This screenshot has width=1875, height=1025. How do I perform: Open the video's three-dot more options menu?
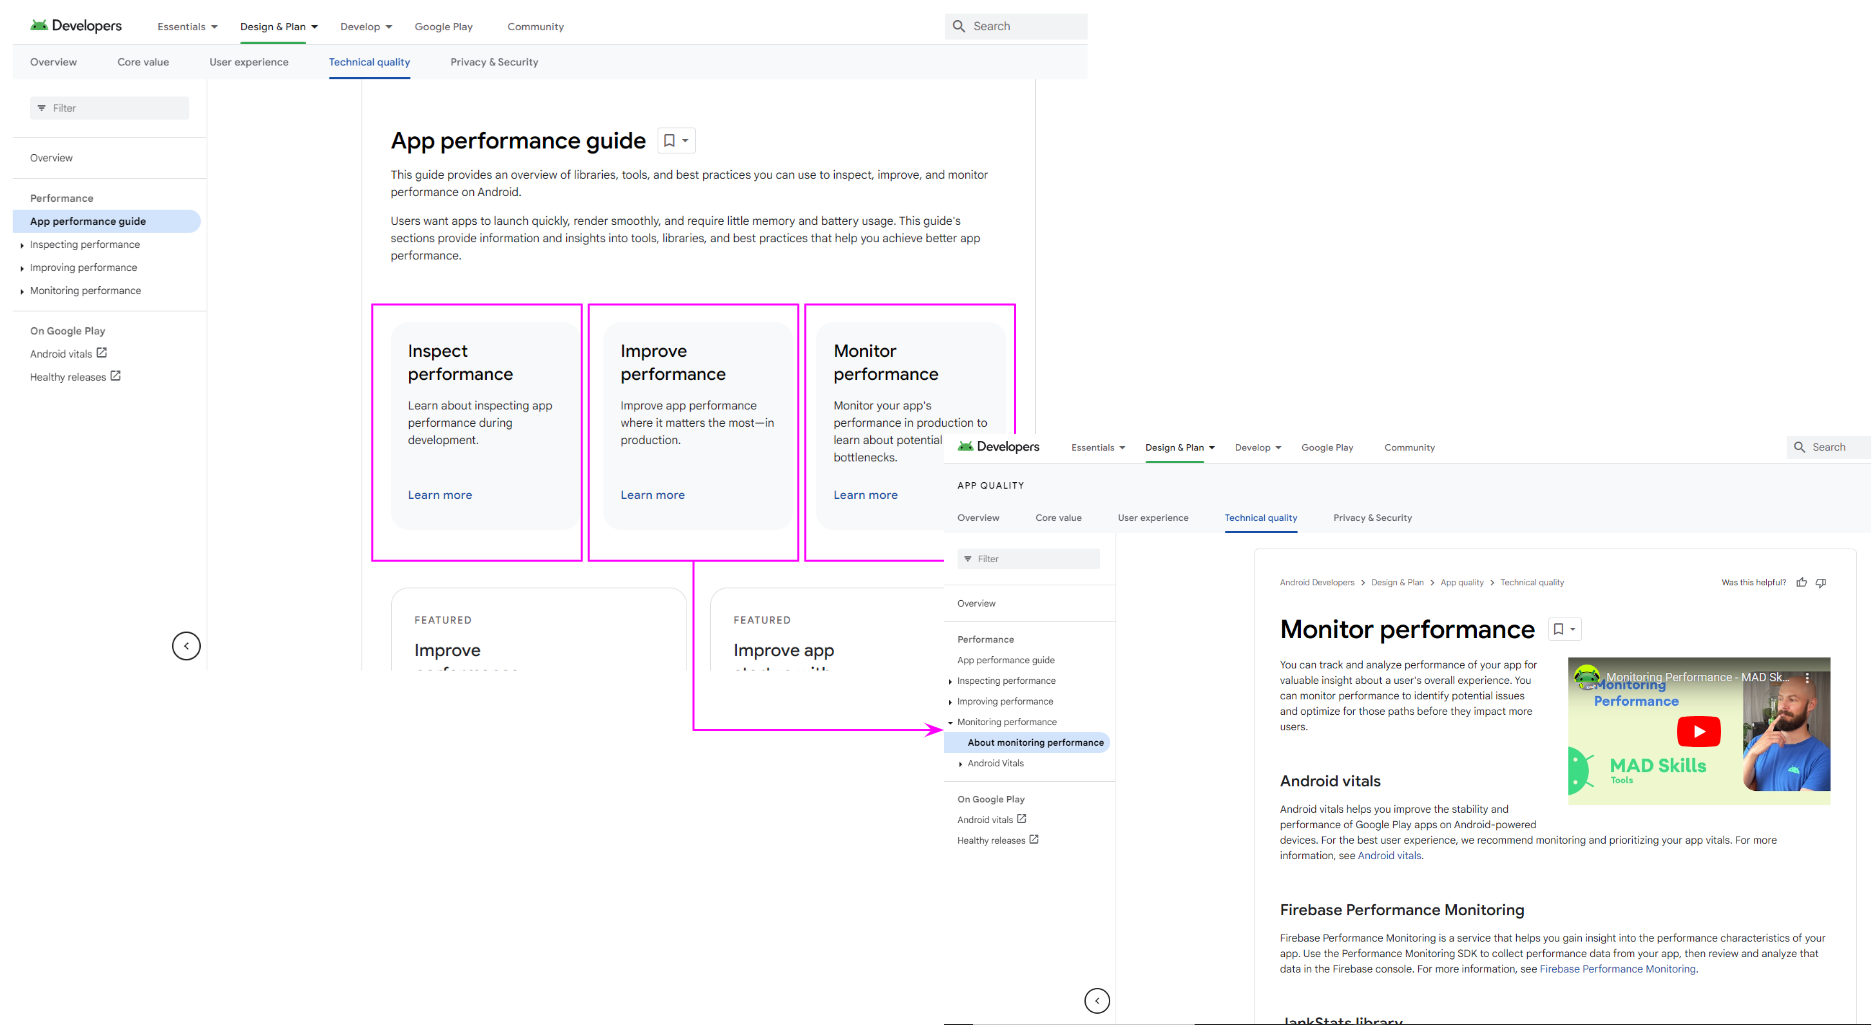(1807, 678)
